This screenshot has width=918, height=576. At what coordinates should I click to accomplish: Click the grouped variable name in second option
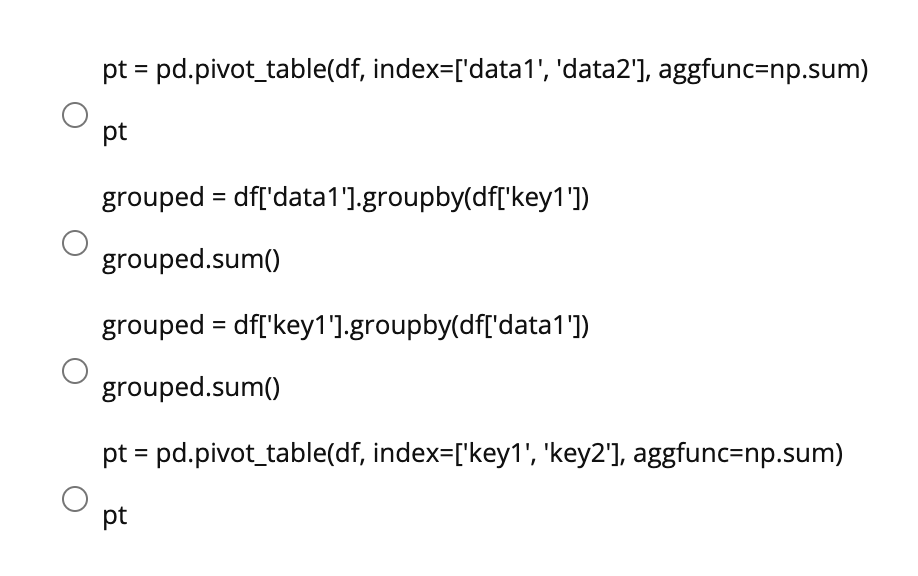(153, 198)
